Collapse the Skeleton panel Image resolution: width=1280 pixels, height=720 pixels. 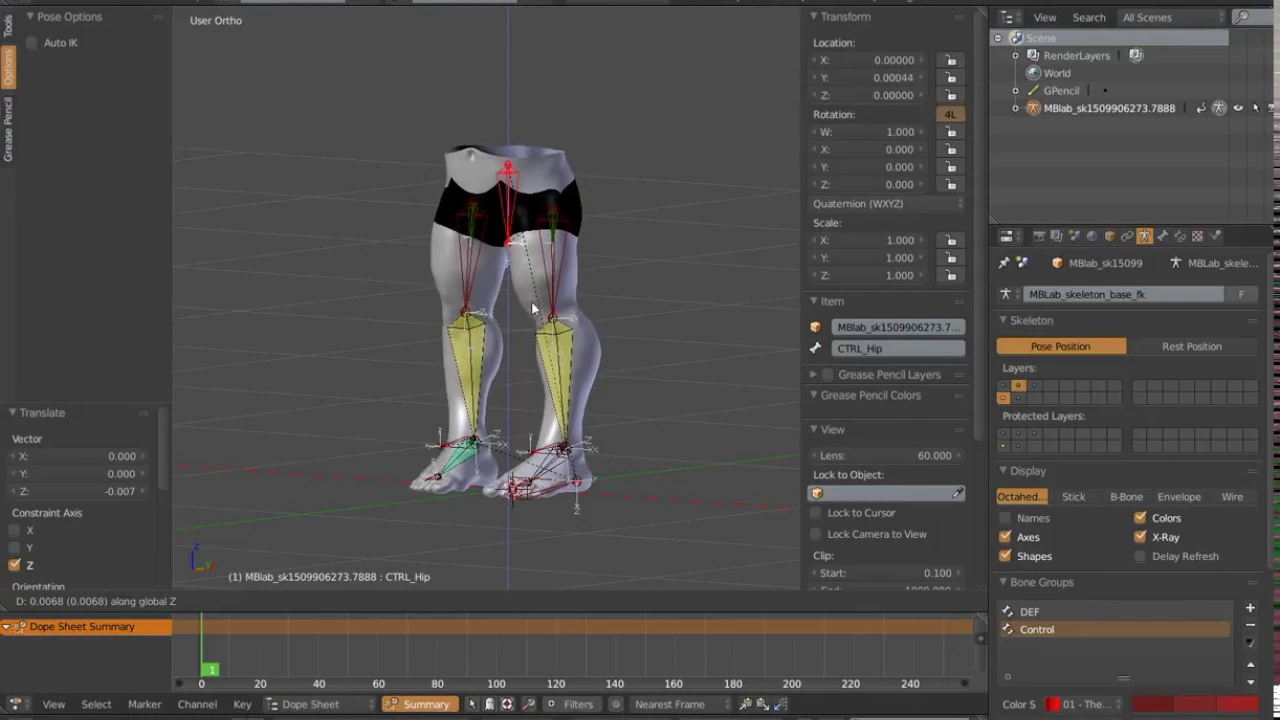(1003, 320)
